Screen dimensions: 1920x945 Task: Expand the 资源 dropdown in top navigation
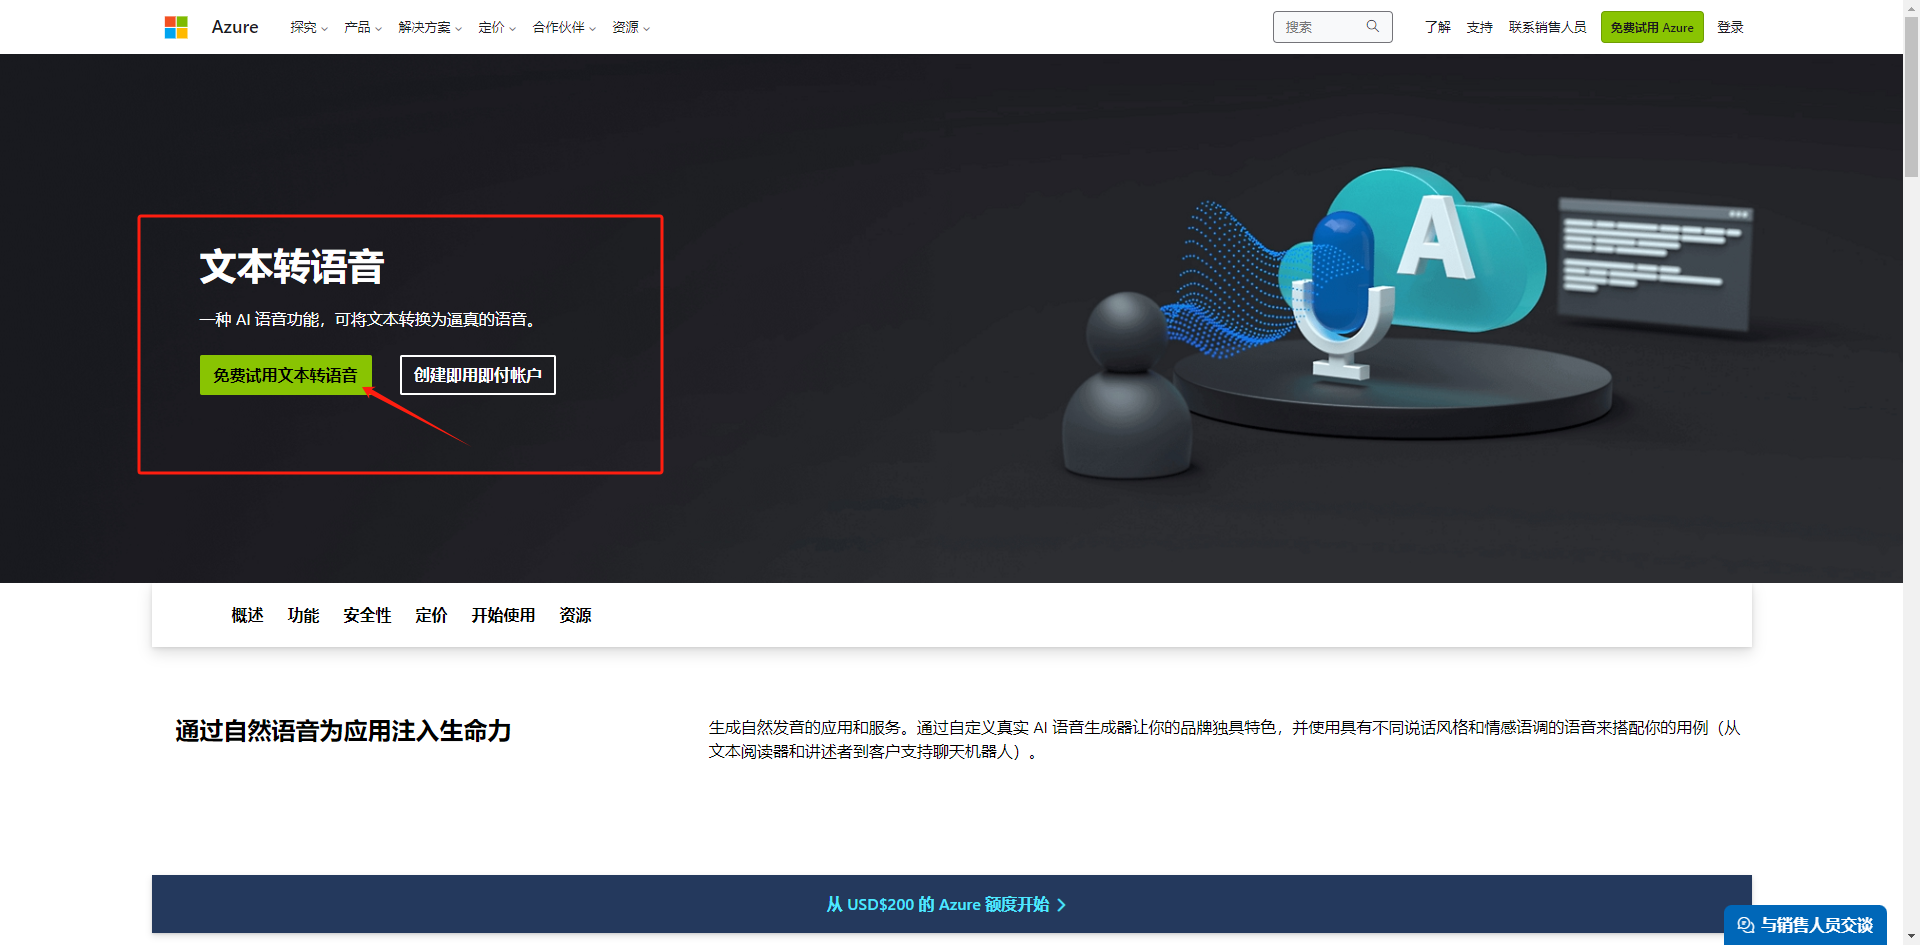(x=631, y=27)
